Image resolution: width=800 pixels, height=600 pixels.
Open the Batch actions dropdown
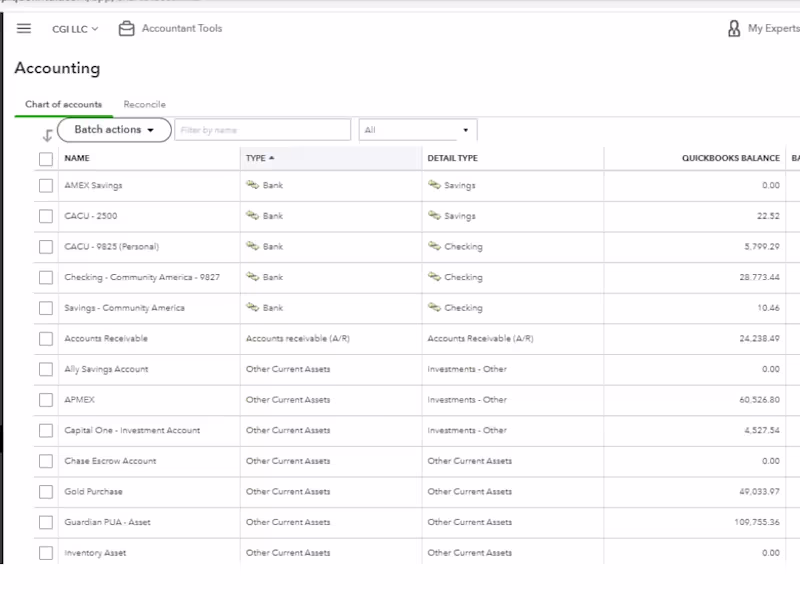(114, 130)
